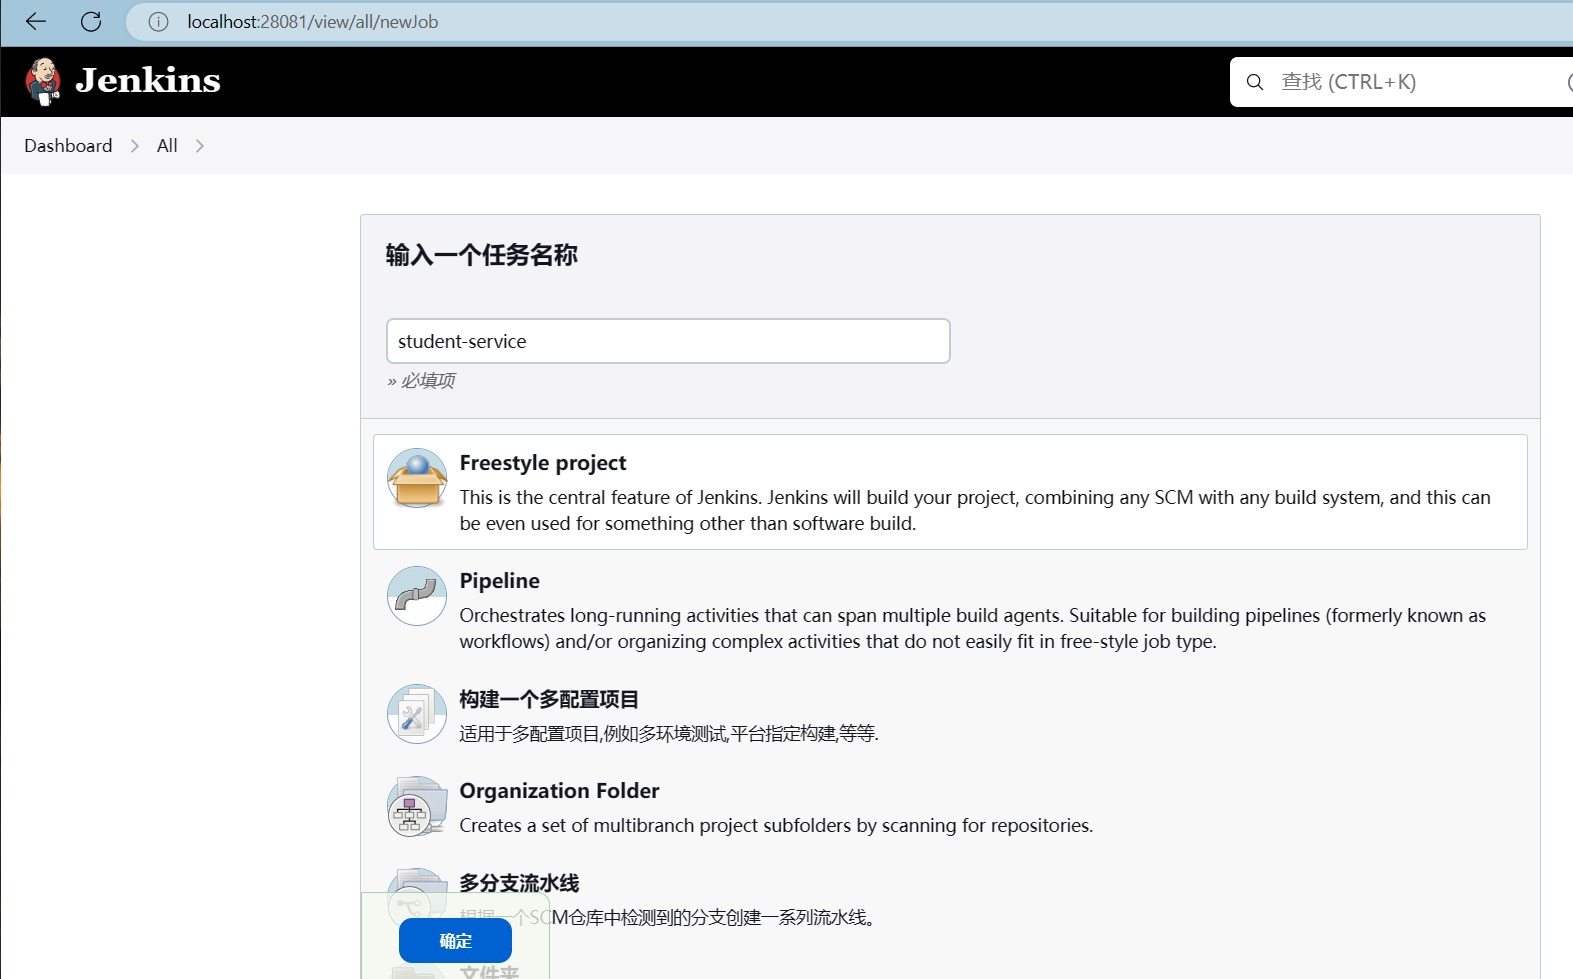
Task: Select the multi-configuration project icon
Action: pyautogui.click(x=417, y=714)
